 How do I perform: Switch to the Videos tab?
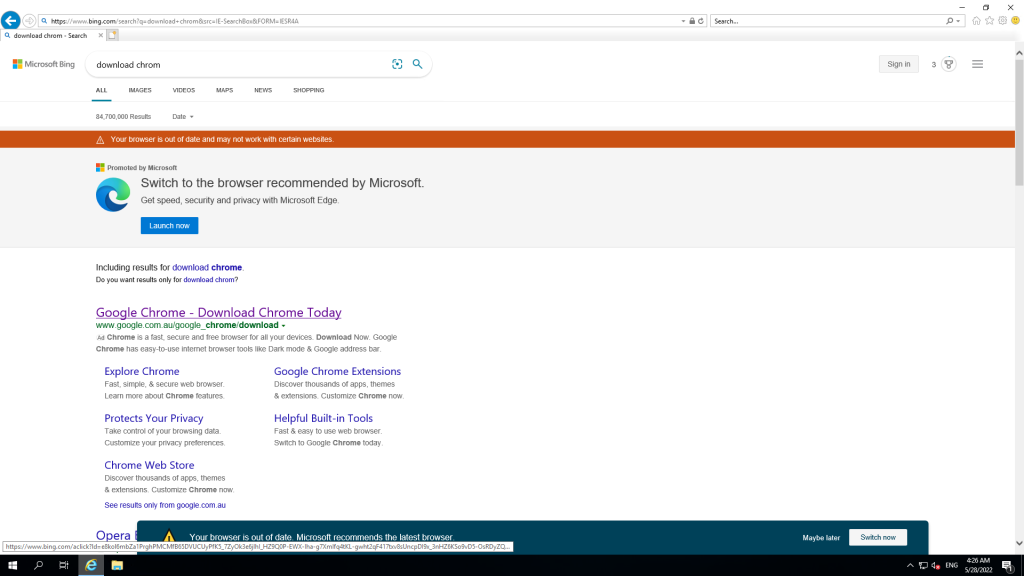pos(183,90)
